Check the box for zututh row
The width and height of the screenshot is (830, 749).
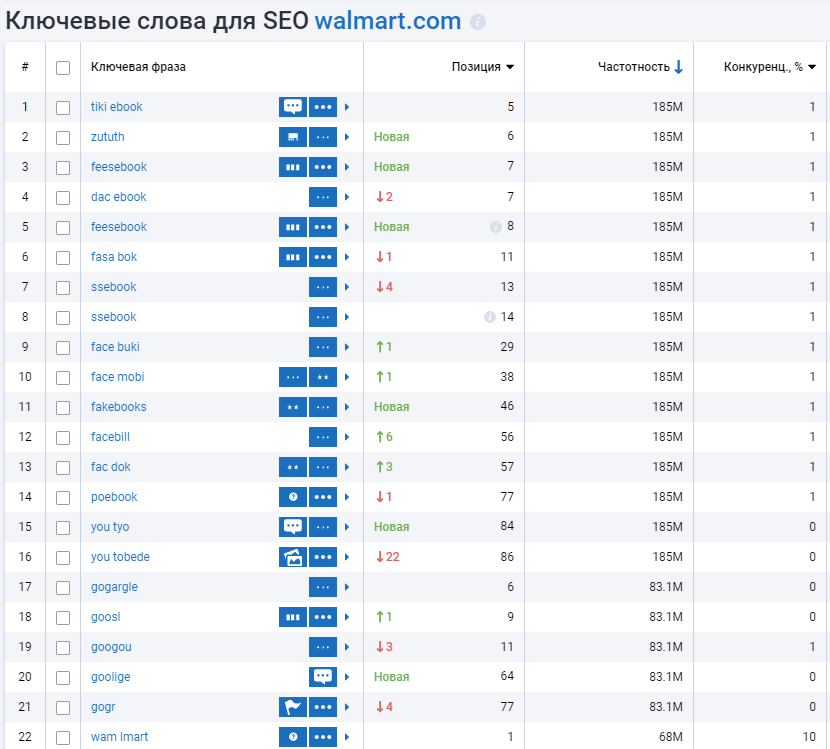click(x=63, y=137)
